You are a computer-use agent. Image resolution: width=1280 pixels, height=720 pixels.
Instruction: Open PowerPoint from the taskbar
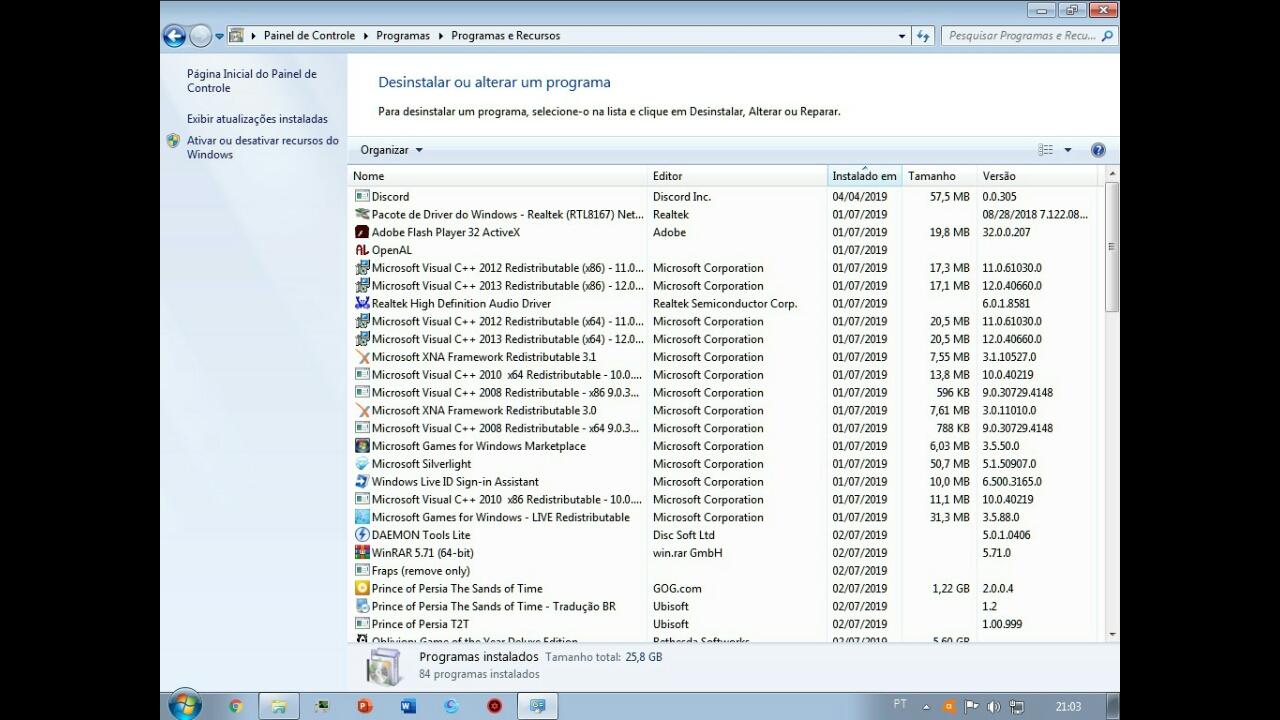(364, 706)
